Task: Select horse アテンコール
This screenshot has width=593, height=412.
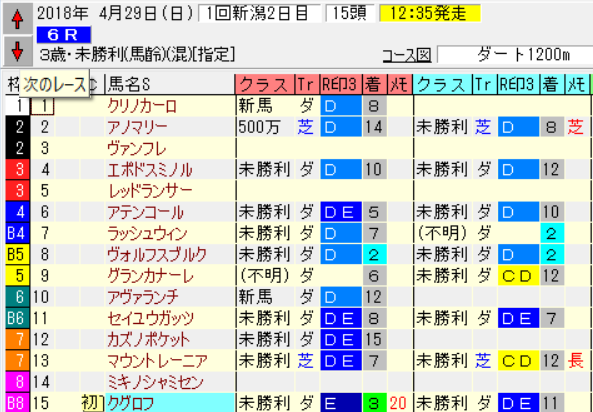Action: (145, 212)
